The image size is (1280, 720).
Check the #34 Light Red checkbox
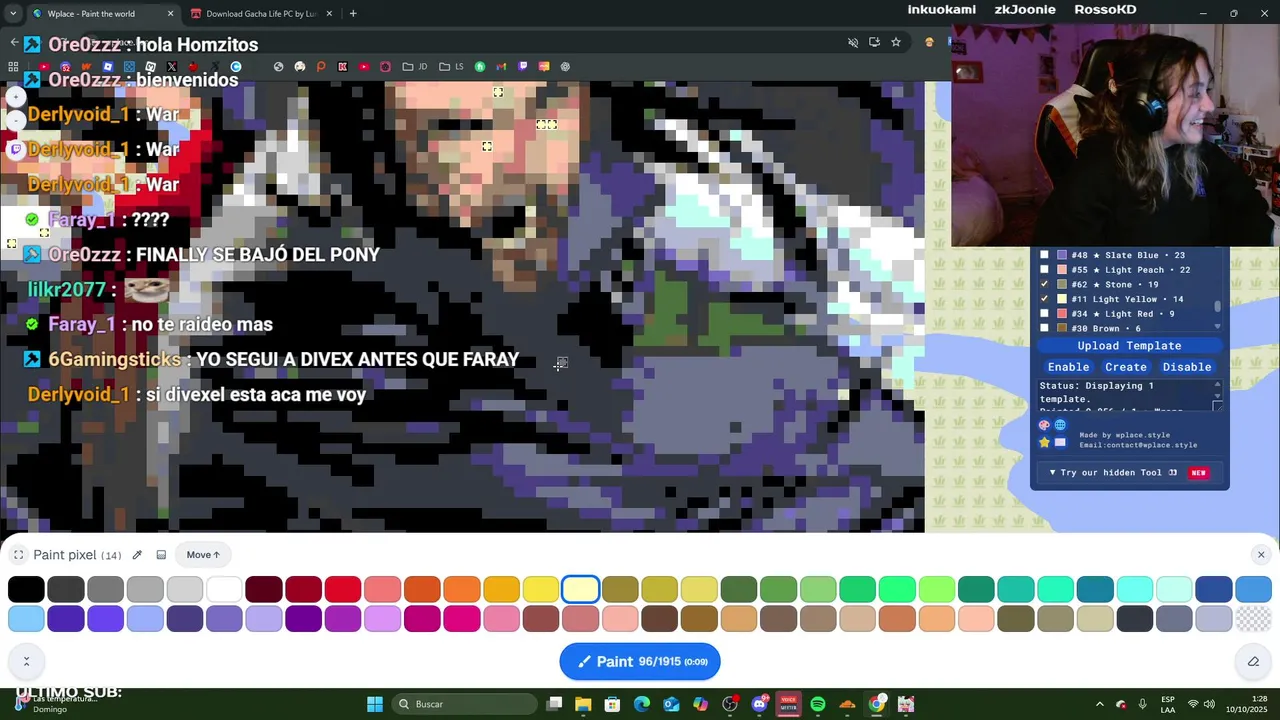[1045, 314]
